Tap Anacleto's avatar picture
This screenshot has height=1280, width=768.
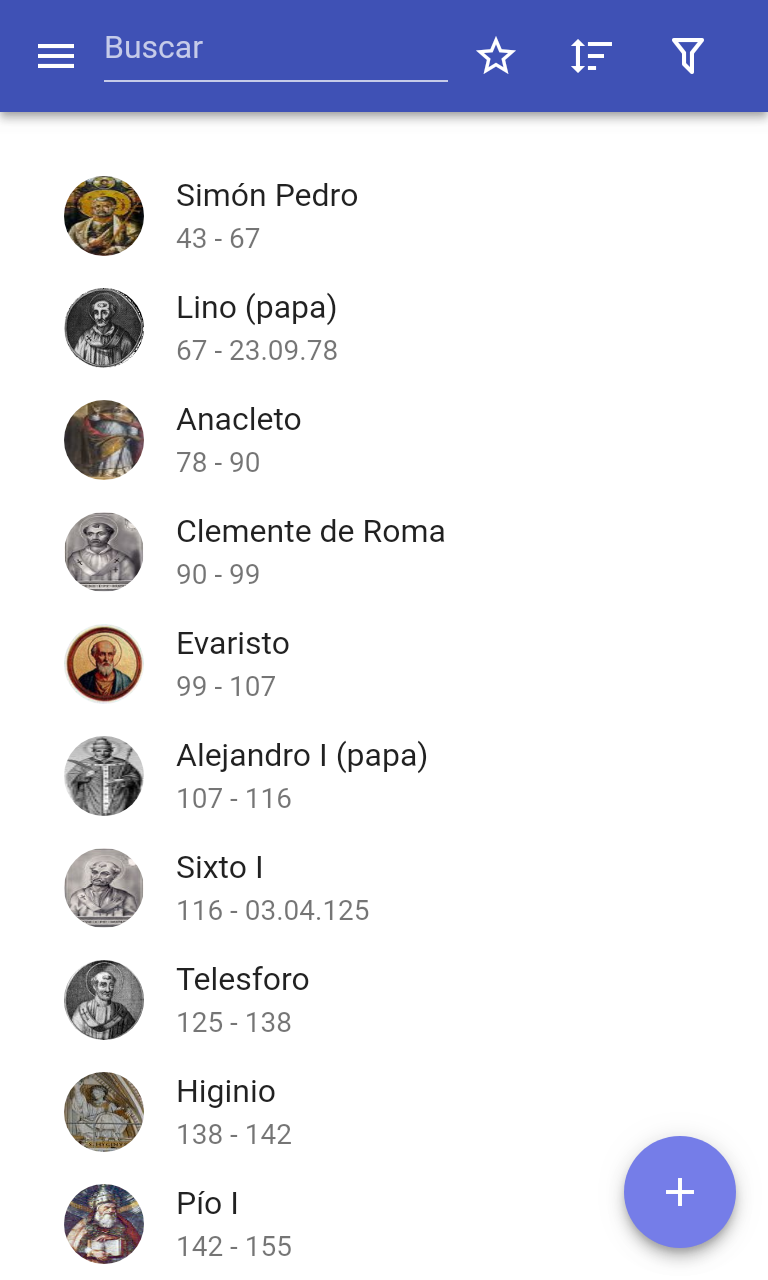[104, 440]
